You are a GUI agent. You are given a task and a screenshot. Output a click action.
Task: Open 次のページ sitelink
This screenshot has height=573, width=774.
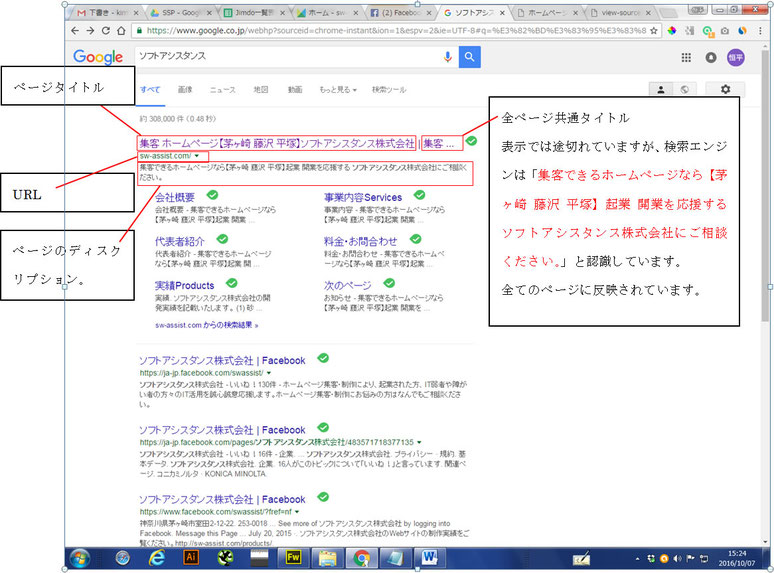click(x=348, y=285)
